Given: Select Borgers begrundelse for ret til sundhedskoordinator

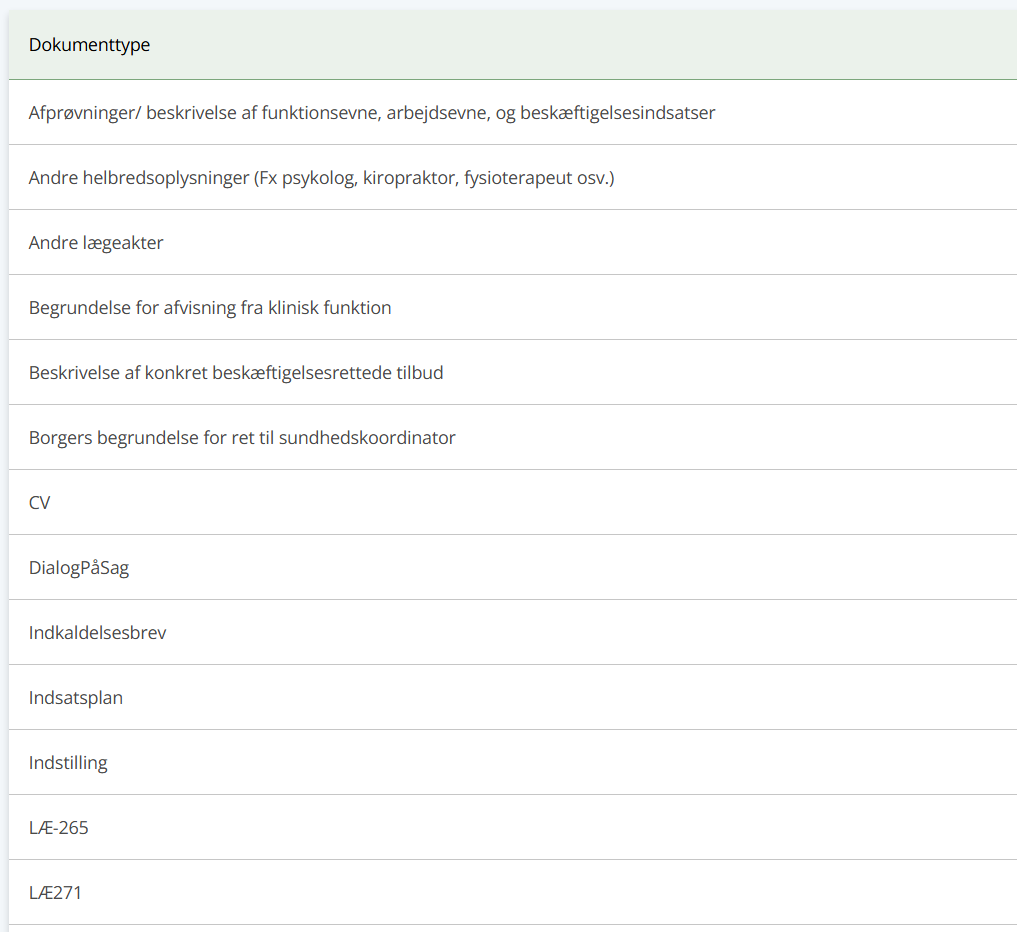Looking at the screenshot, I should pos(513,437).
